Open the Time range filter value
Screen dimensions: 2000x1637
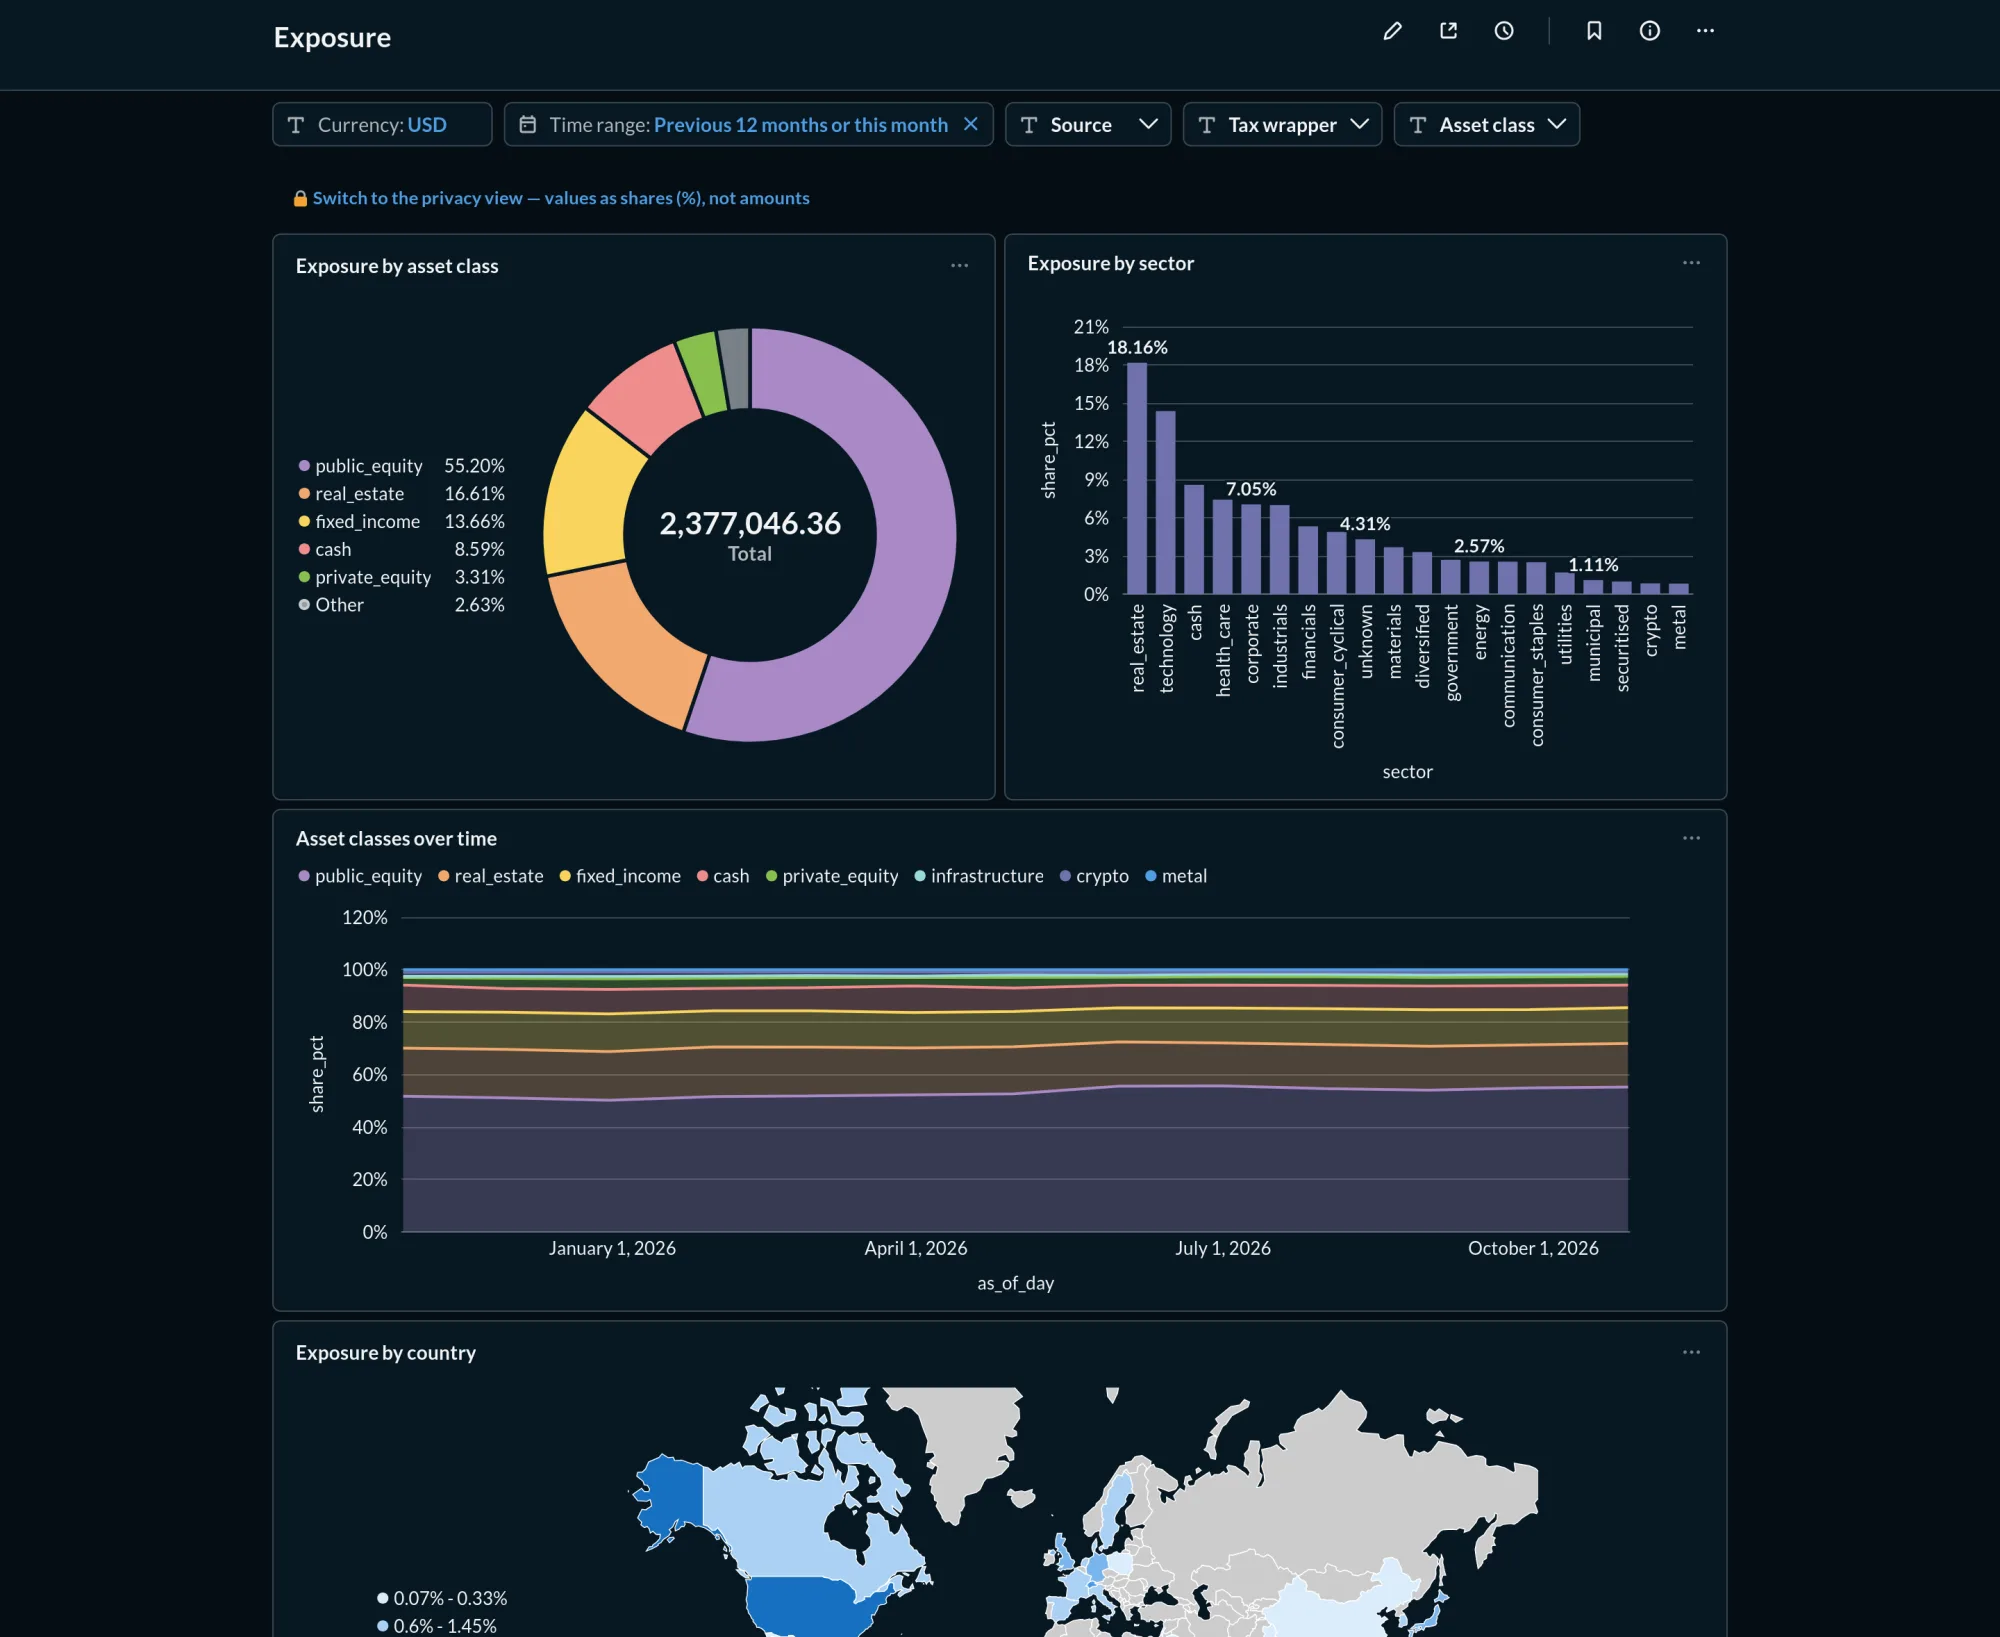tap(801, 125)
